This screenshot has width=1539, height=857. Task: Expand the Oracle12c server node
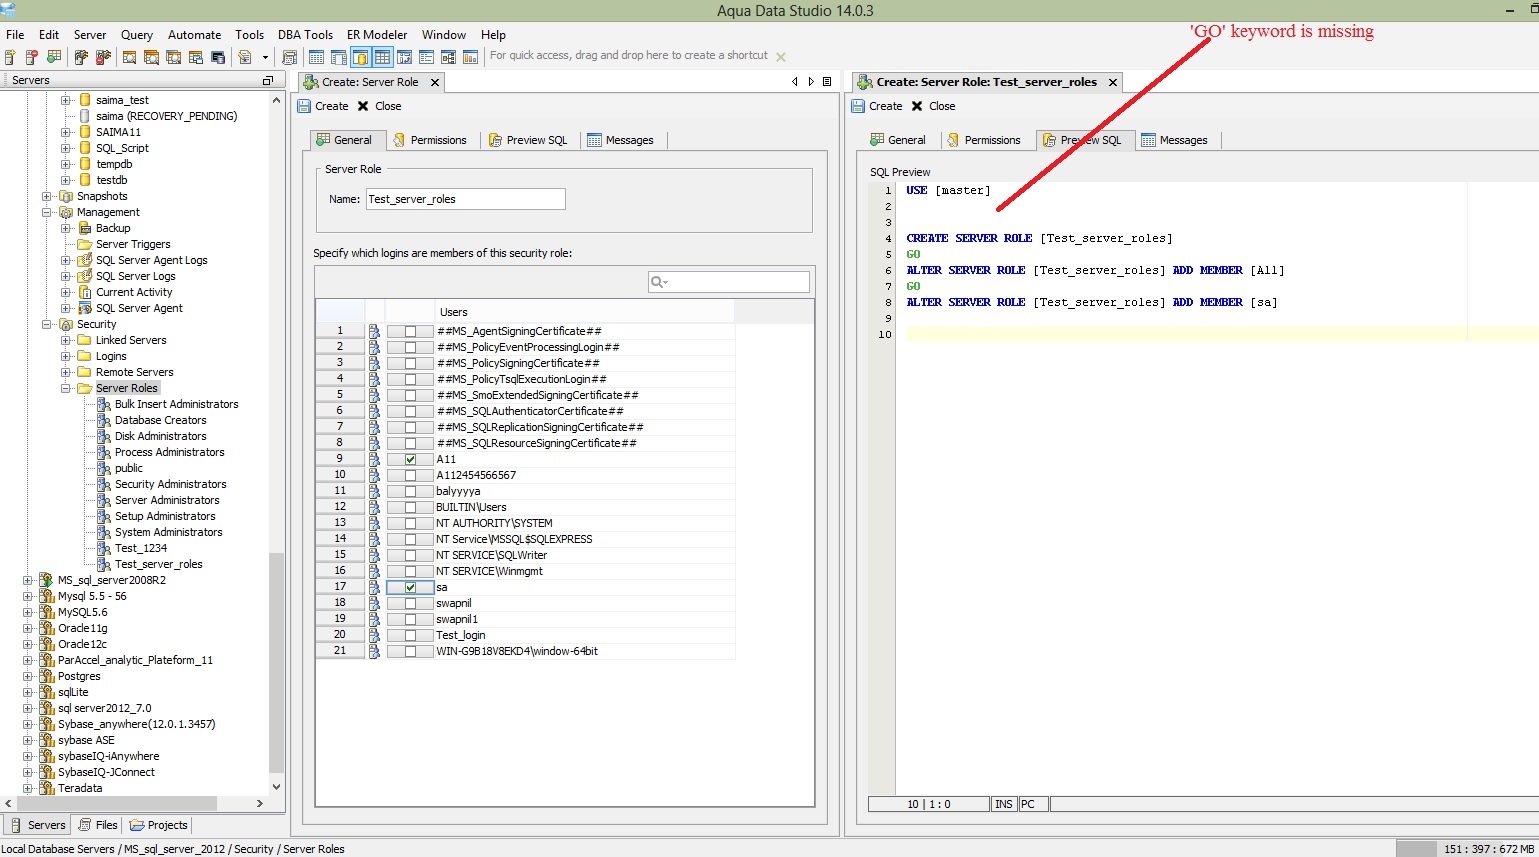tap(28, 644)
